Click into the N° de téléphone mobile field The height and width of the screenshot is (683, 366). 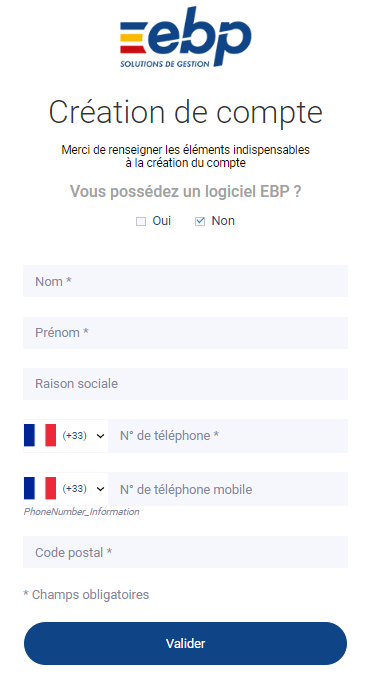(228, 489)
